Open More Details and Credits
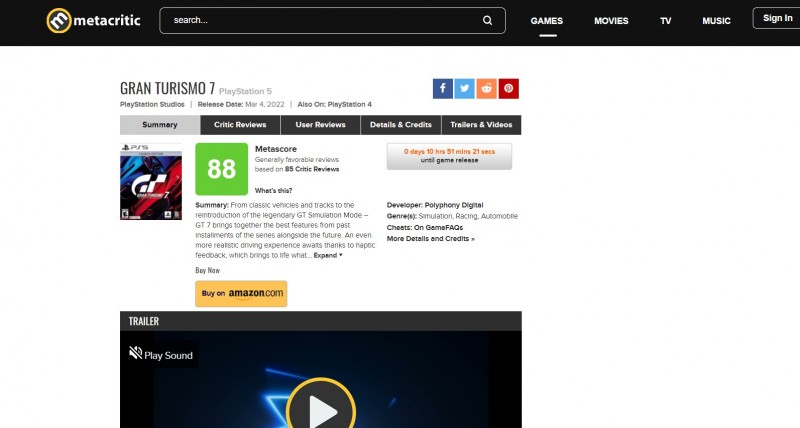Viewport: 800px width, 428px height. [430, 239]
